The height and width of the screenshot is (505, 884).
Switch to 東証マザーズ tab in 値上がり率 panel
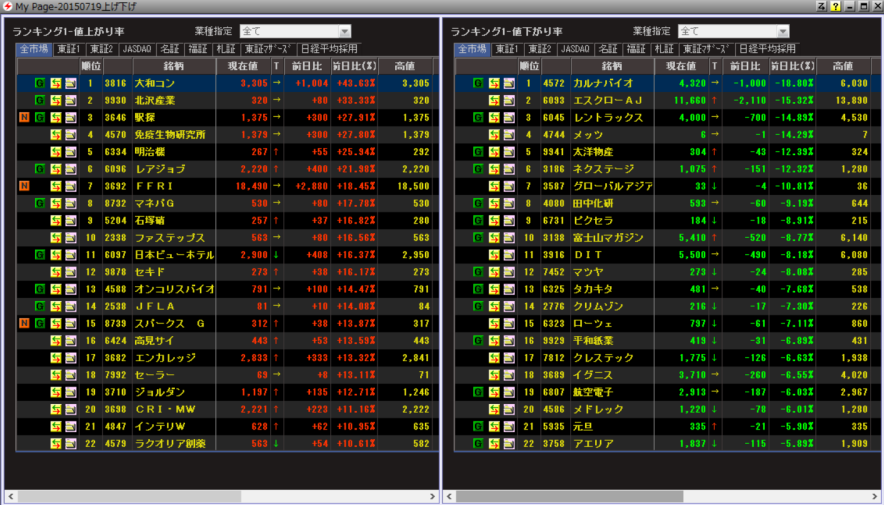click(268, 50)
